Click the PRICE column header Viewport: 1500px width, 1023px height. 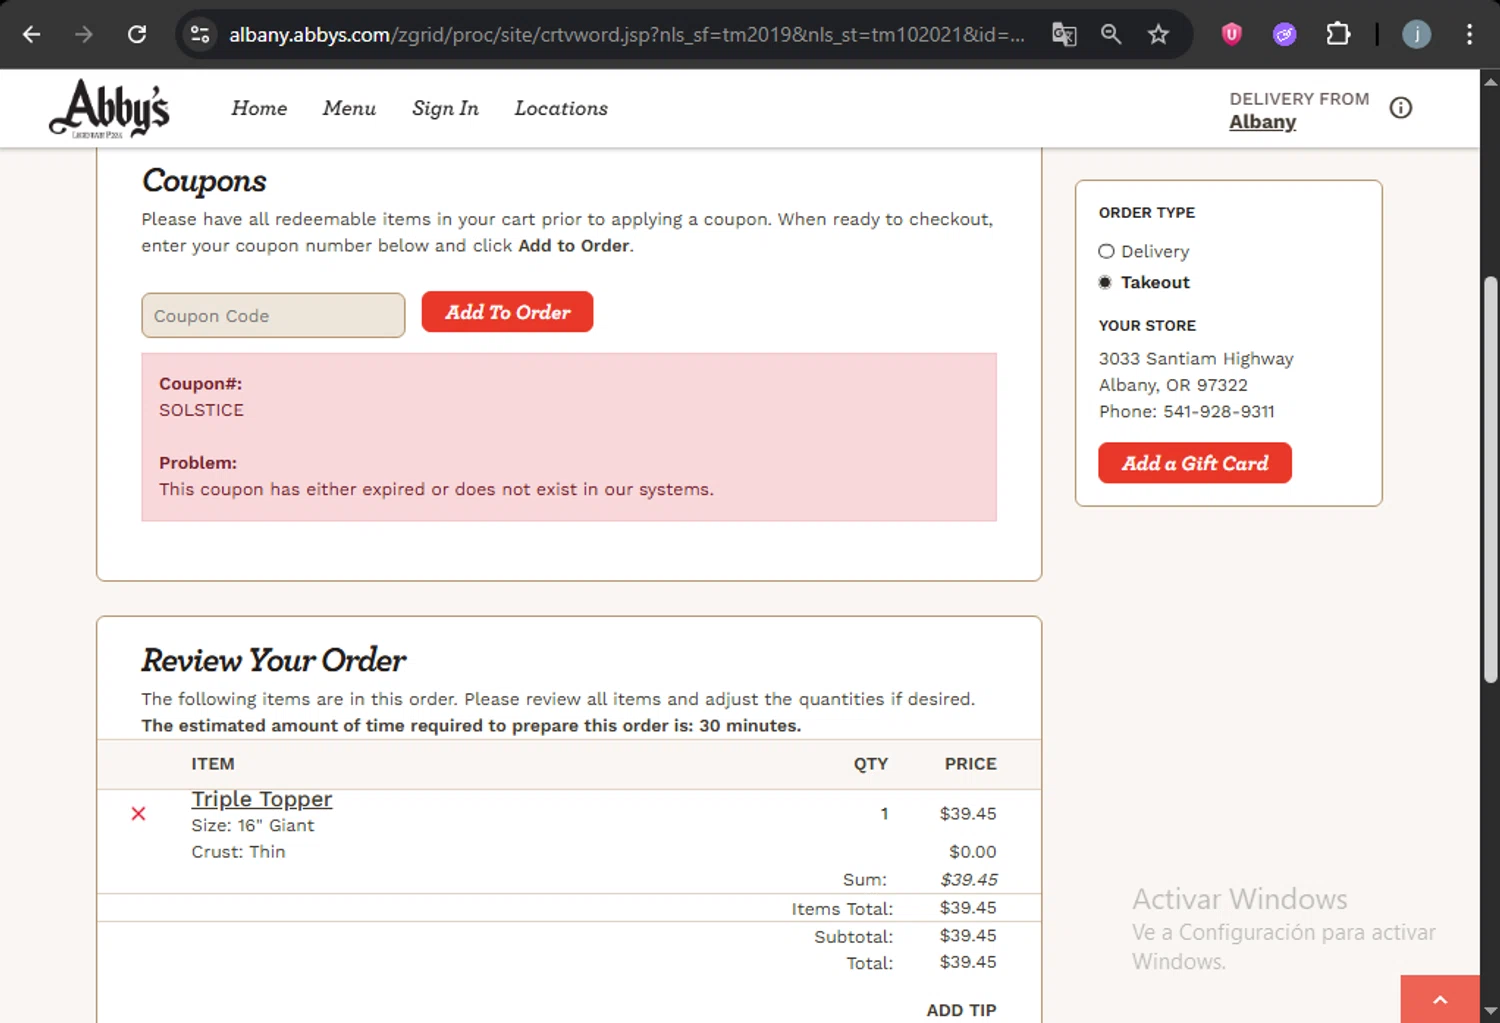coord(970,764)
